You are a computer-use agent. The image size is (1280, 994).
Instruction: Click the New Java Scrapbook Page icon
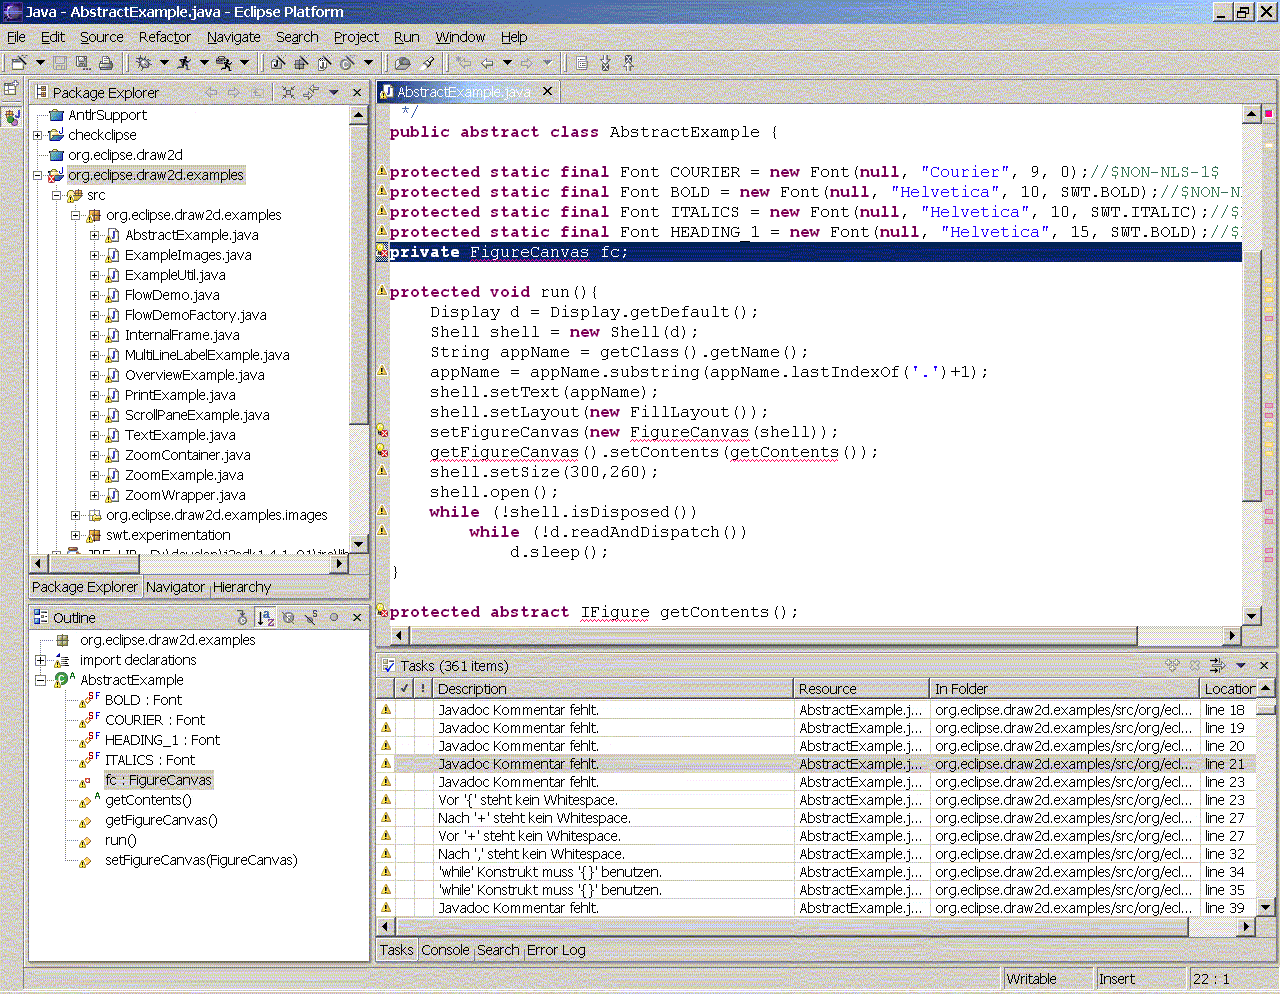click(324, 63)
